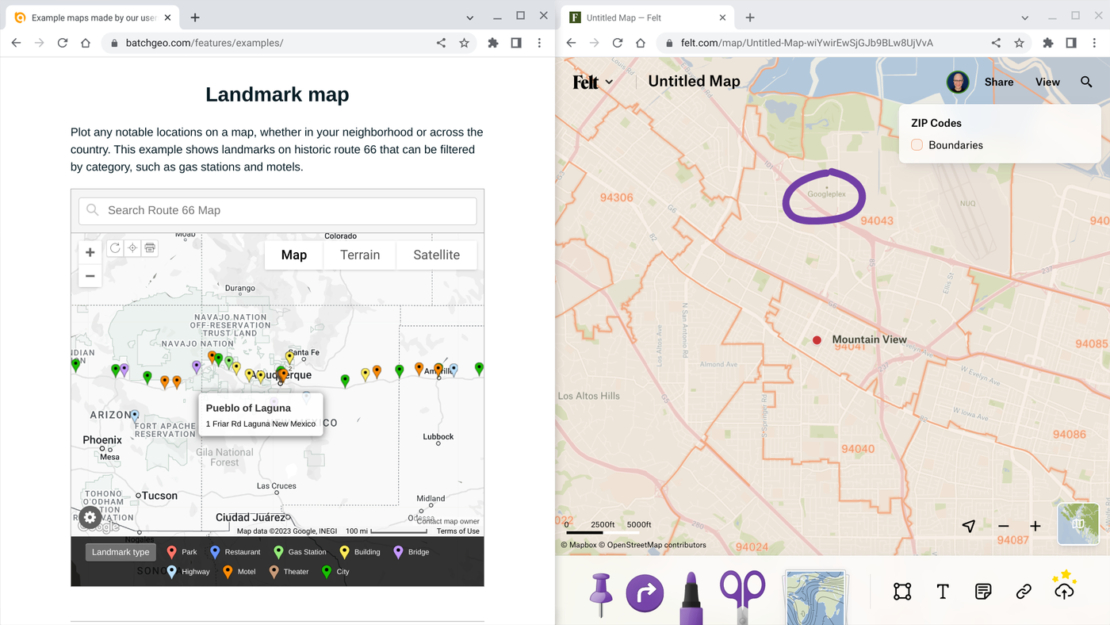The image size is (1110, 625).
Task: Switch to Satellite map view
Action: [x=436, y=254]
